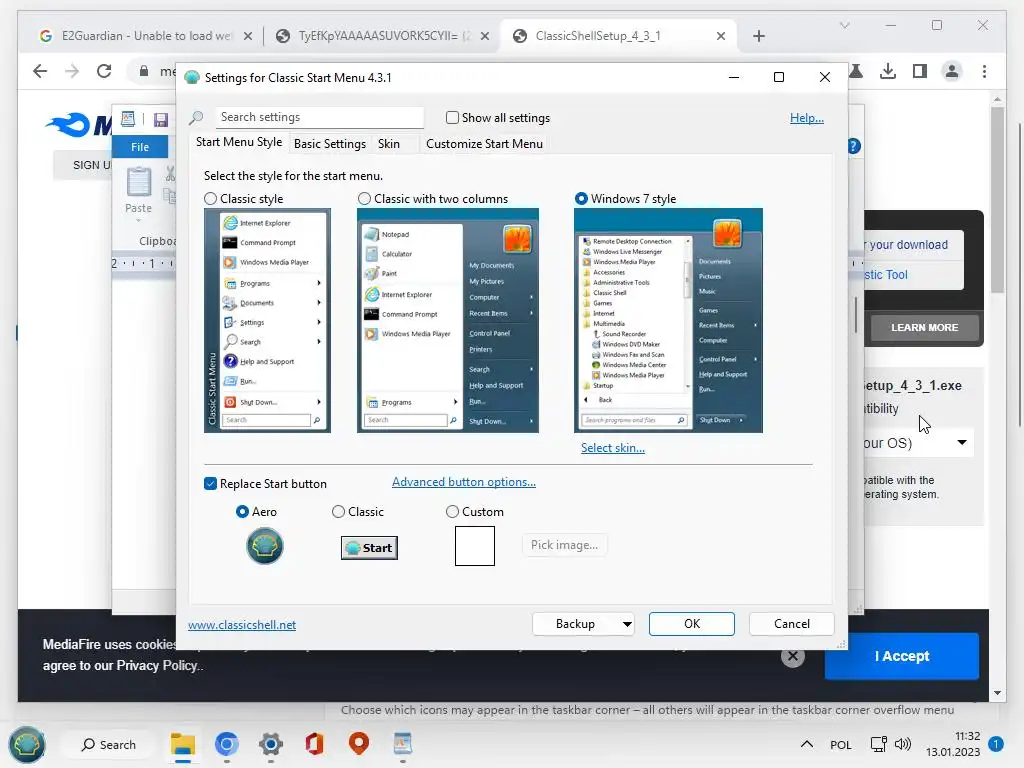Open File Explorer from taskbar
1024x768 pixels.
point(183,744)
